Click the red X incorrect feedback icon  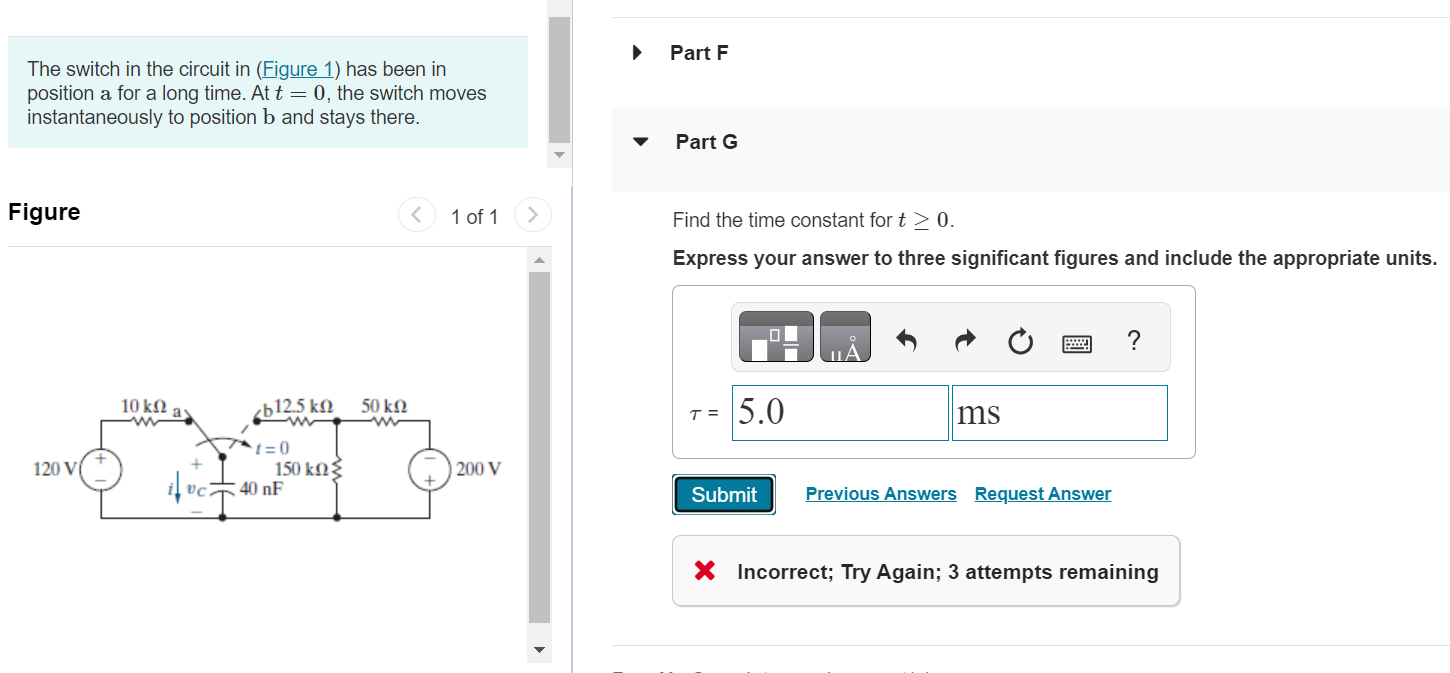[x=704, y=571]
